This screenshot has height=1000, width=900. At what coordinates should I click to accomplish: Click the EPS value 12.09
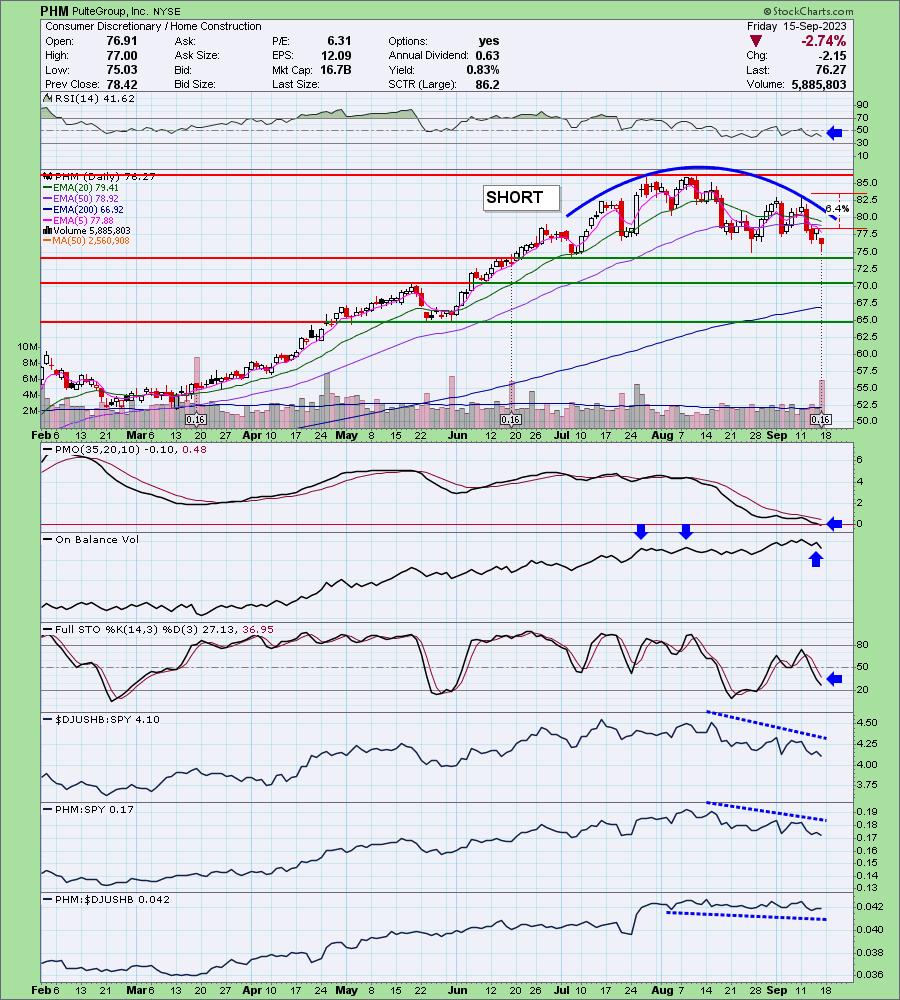pyautogui.click(x=336, y=55)
